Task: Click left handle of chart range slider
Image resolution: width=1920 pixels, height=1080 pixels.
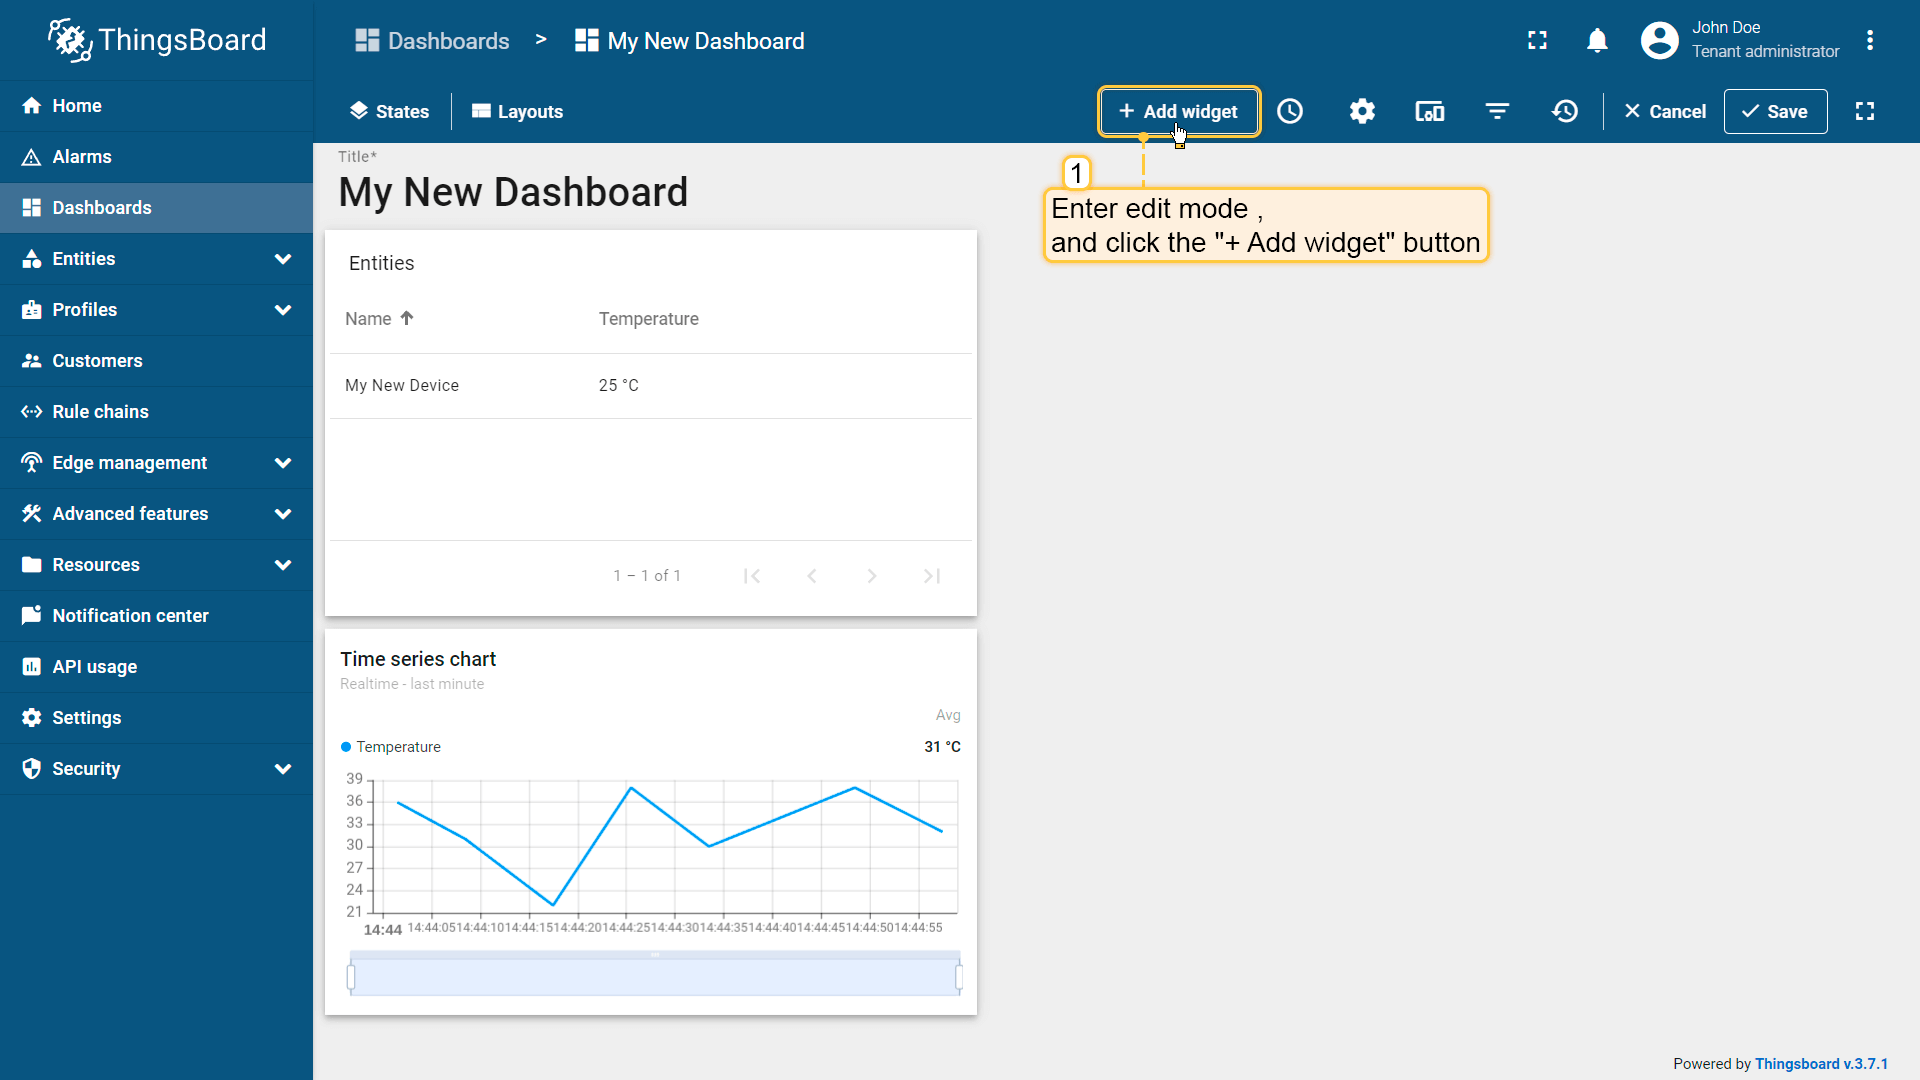Action: coord(351,977)
